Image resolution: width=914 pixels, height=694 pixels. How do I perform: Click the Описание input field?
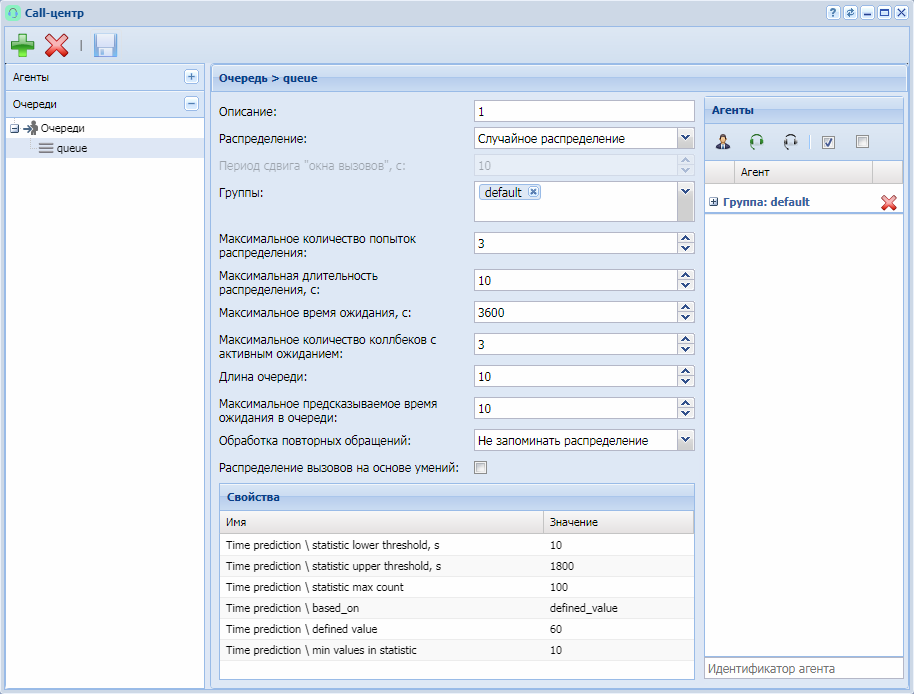coord(583,111)
